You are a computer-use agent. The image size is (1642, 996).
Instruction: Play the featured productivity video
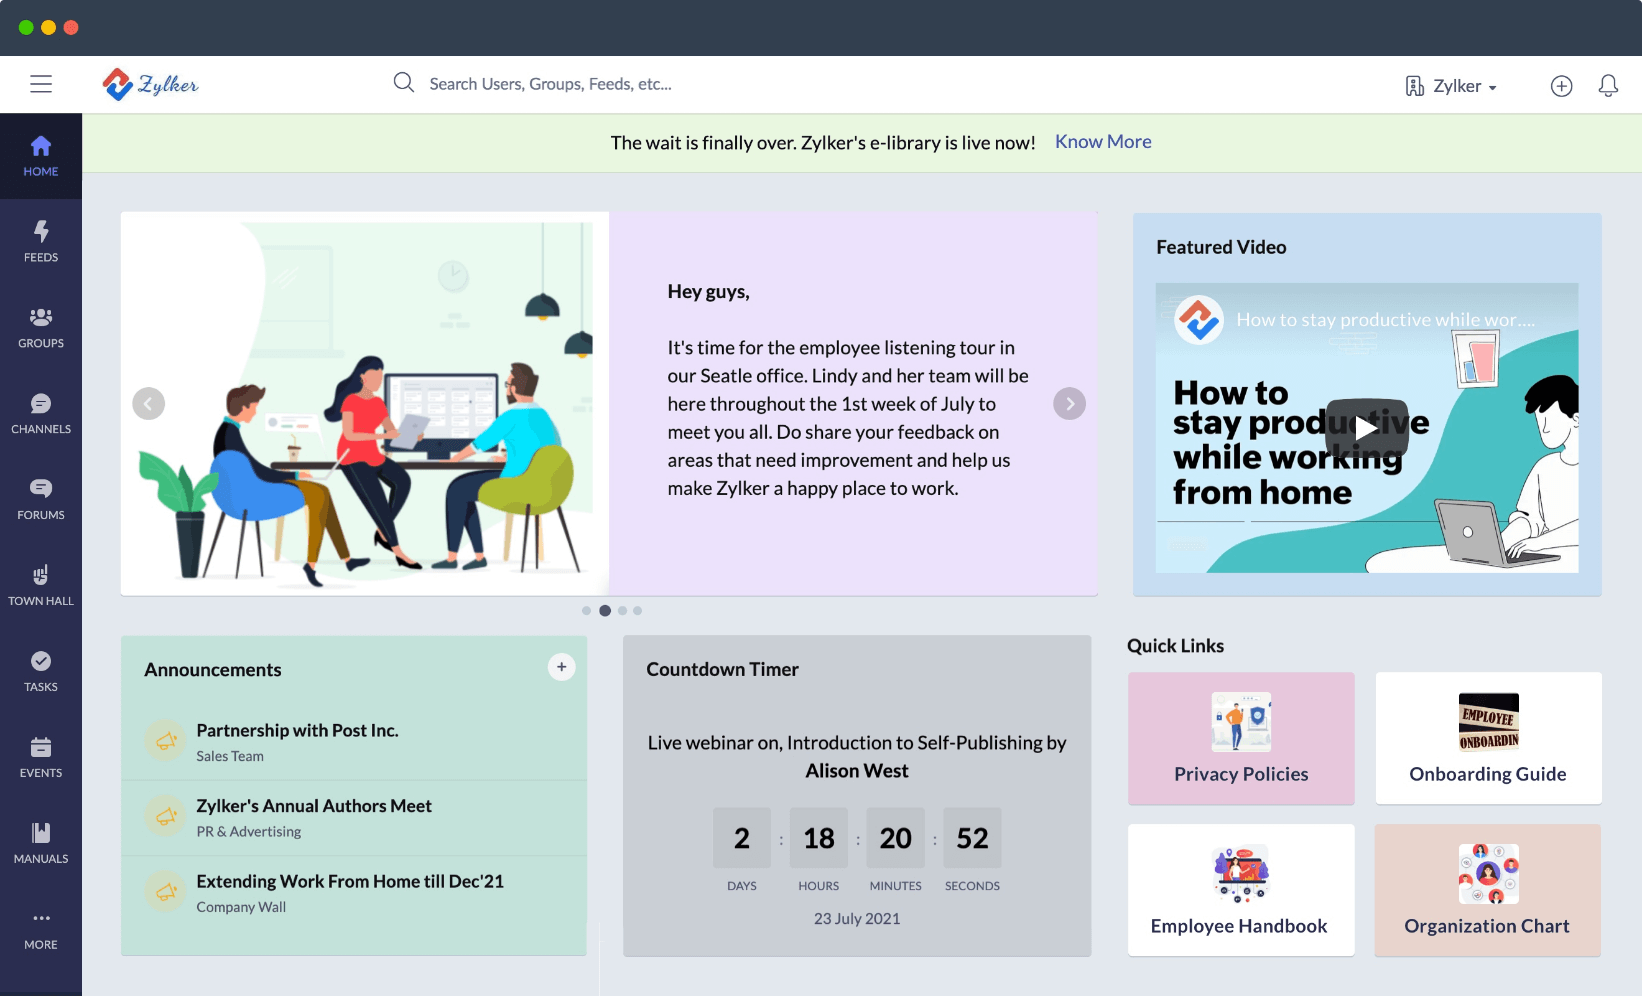(x=1366, y=428)
